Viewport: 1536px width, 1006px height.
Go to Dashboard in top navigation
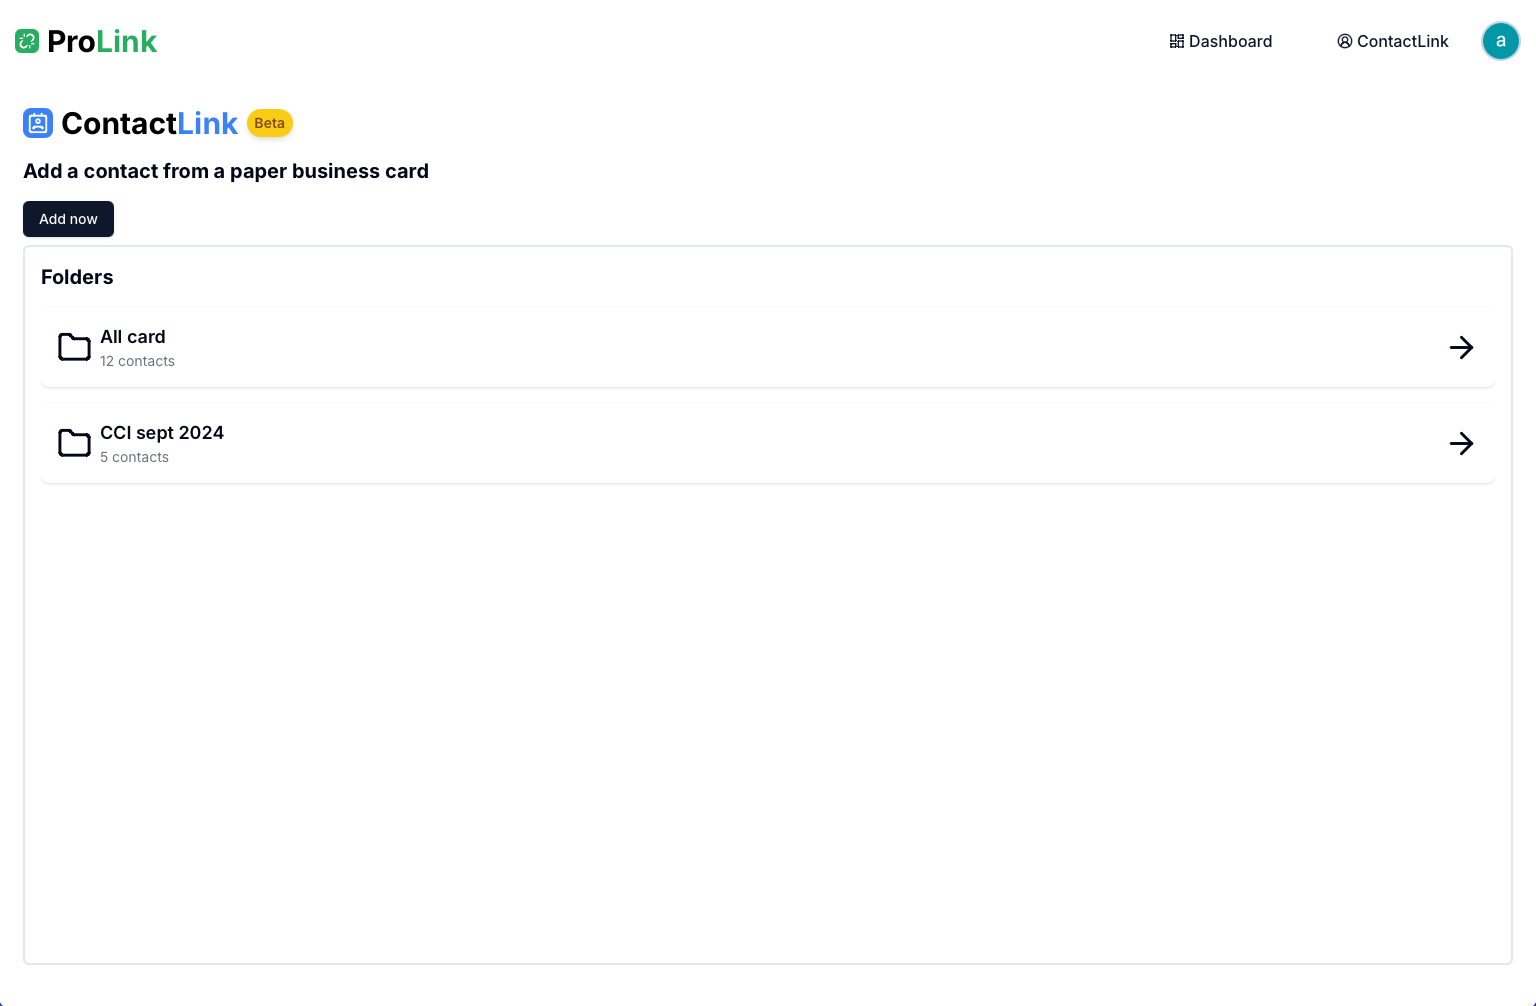tap(1221, 41)
